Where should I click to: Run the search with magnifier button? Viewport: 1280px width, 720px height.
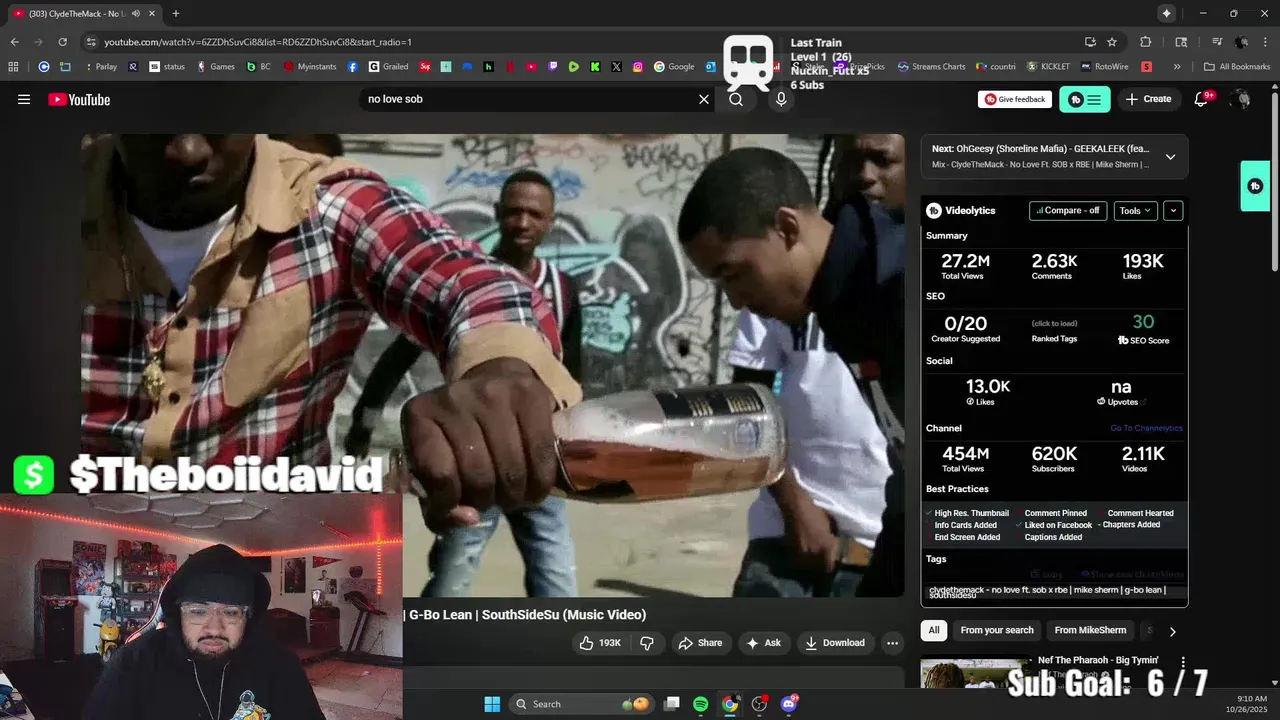736,99
